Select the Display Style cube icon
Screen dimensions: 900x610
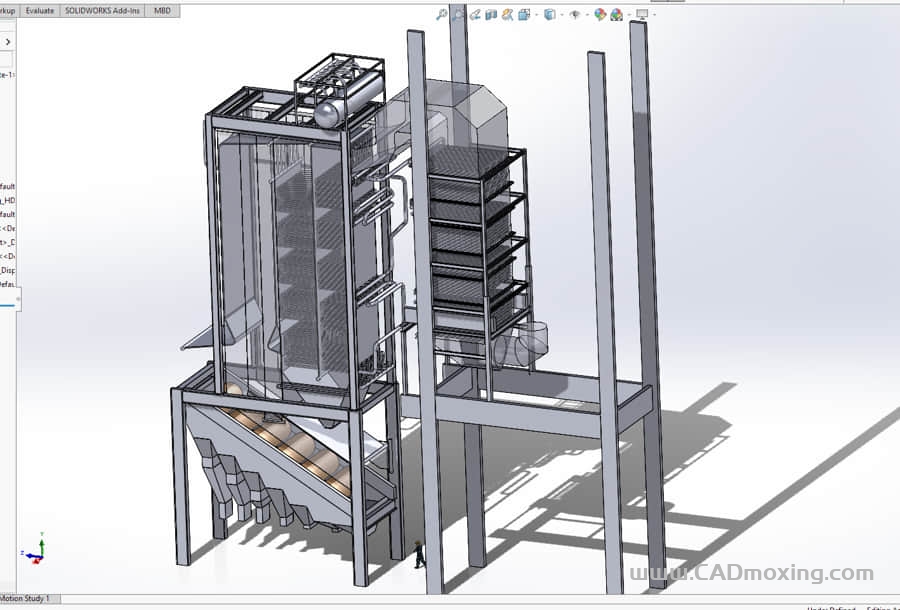point(550,14)
